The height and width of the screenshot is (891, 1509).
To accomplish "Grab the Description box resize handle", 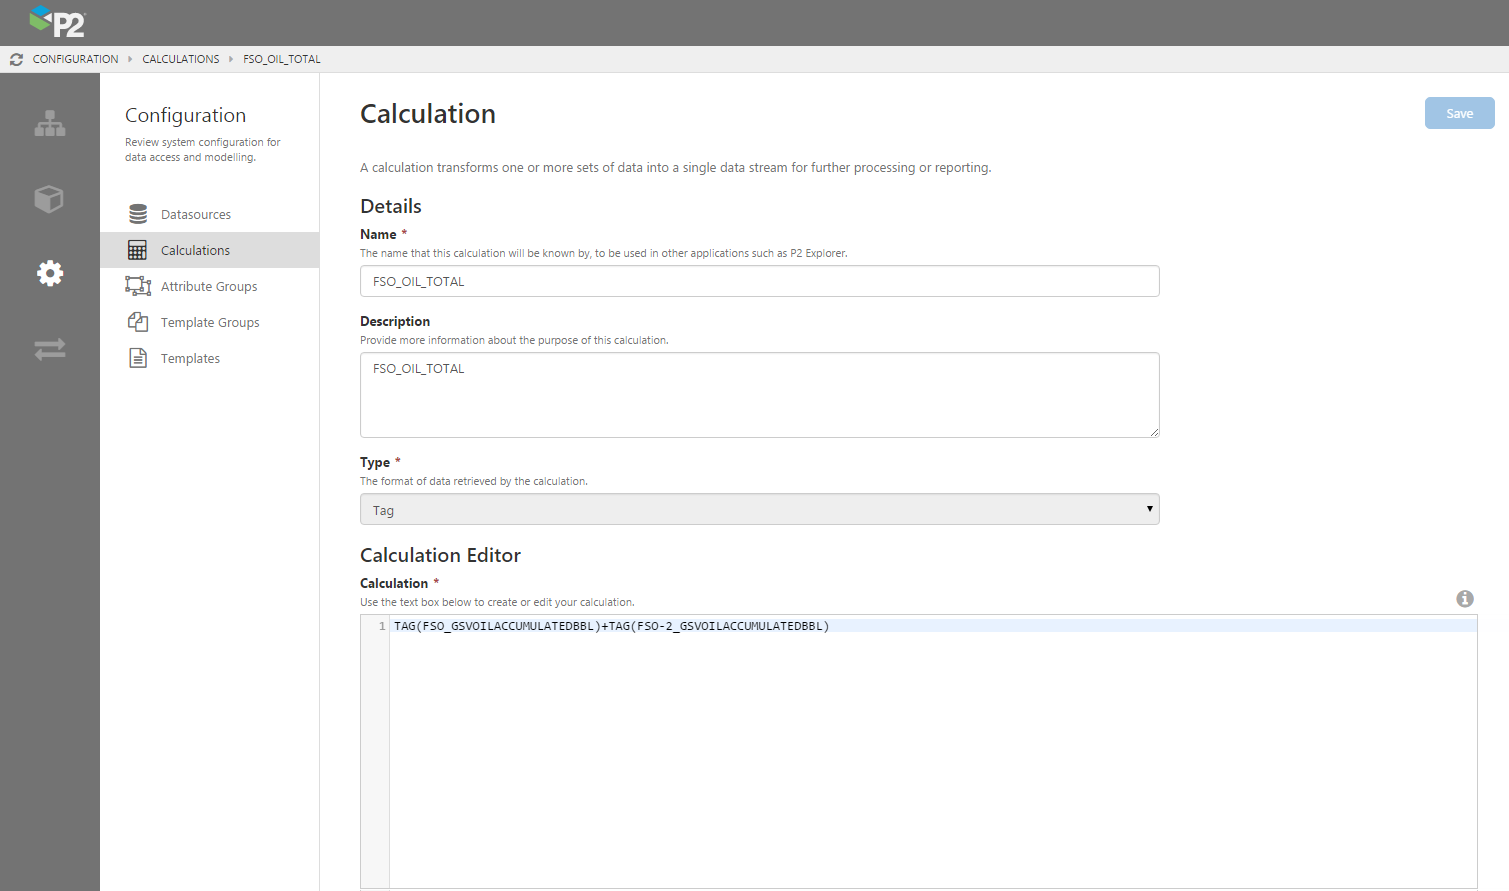I will pos(1154,432).
